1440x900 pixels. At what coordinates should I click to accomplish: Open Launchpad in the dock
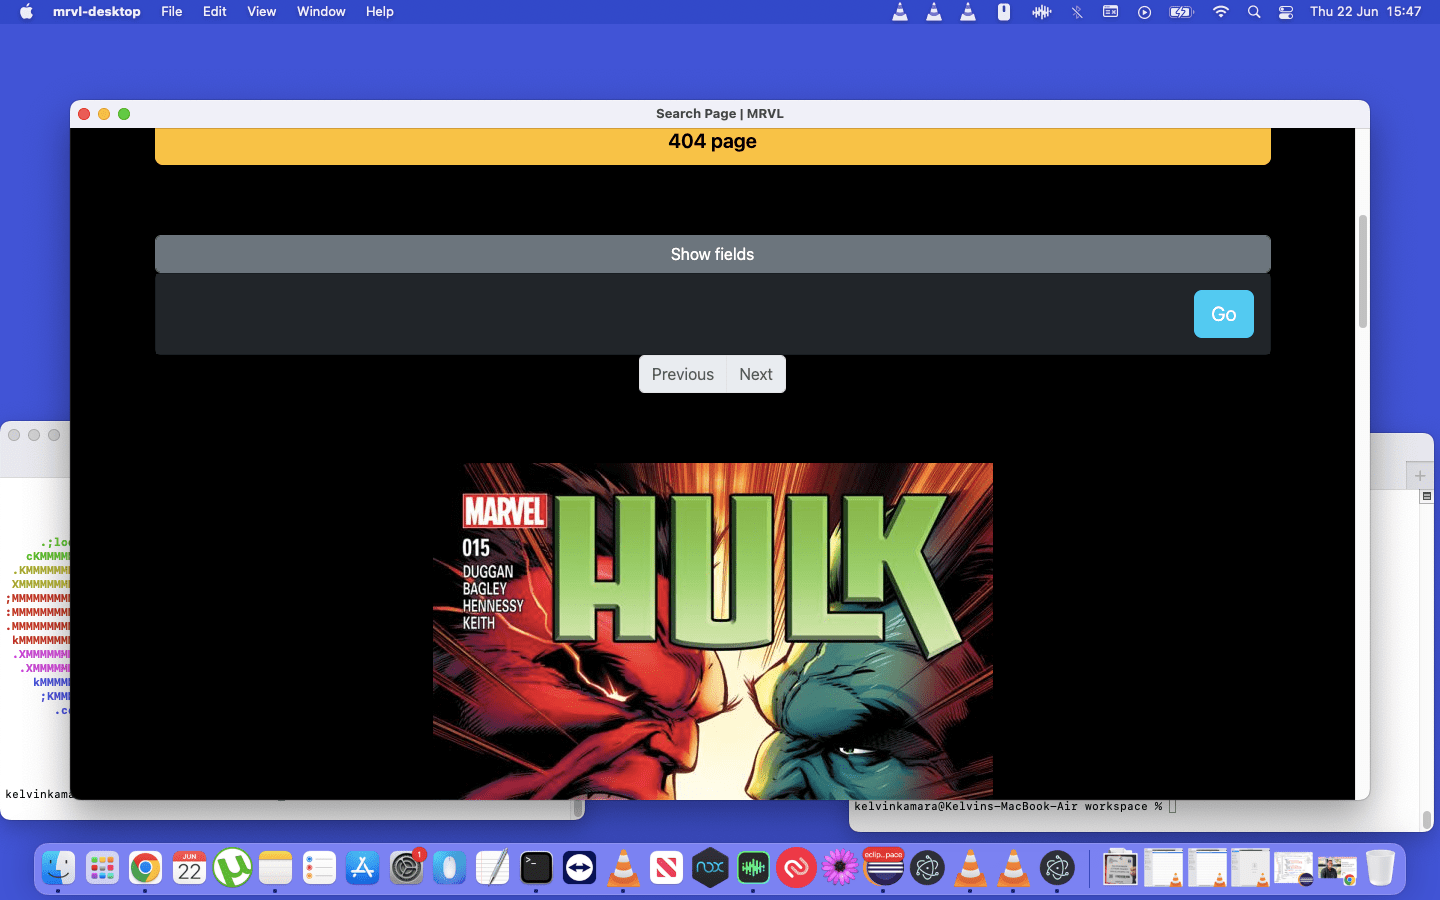[102, 868]
